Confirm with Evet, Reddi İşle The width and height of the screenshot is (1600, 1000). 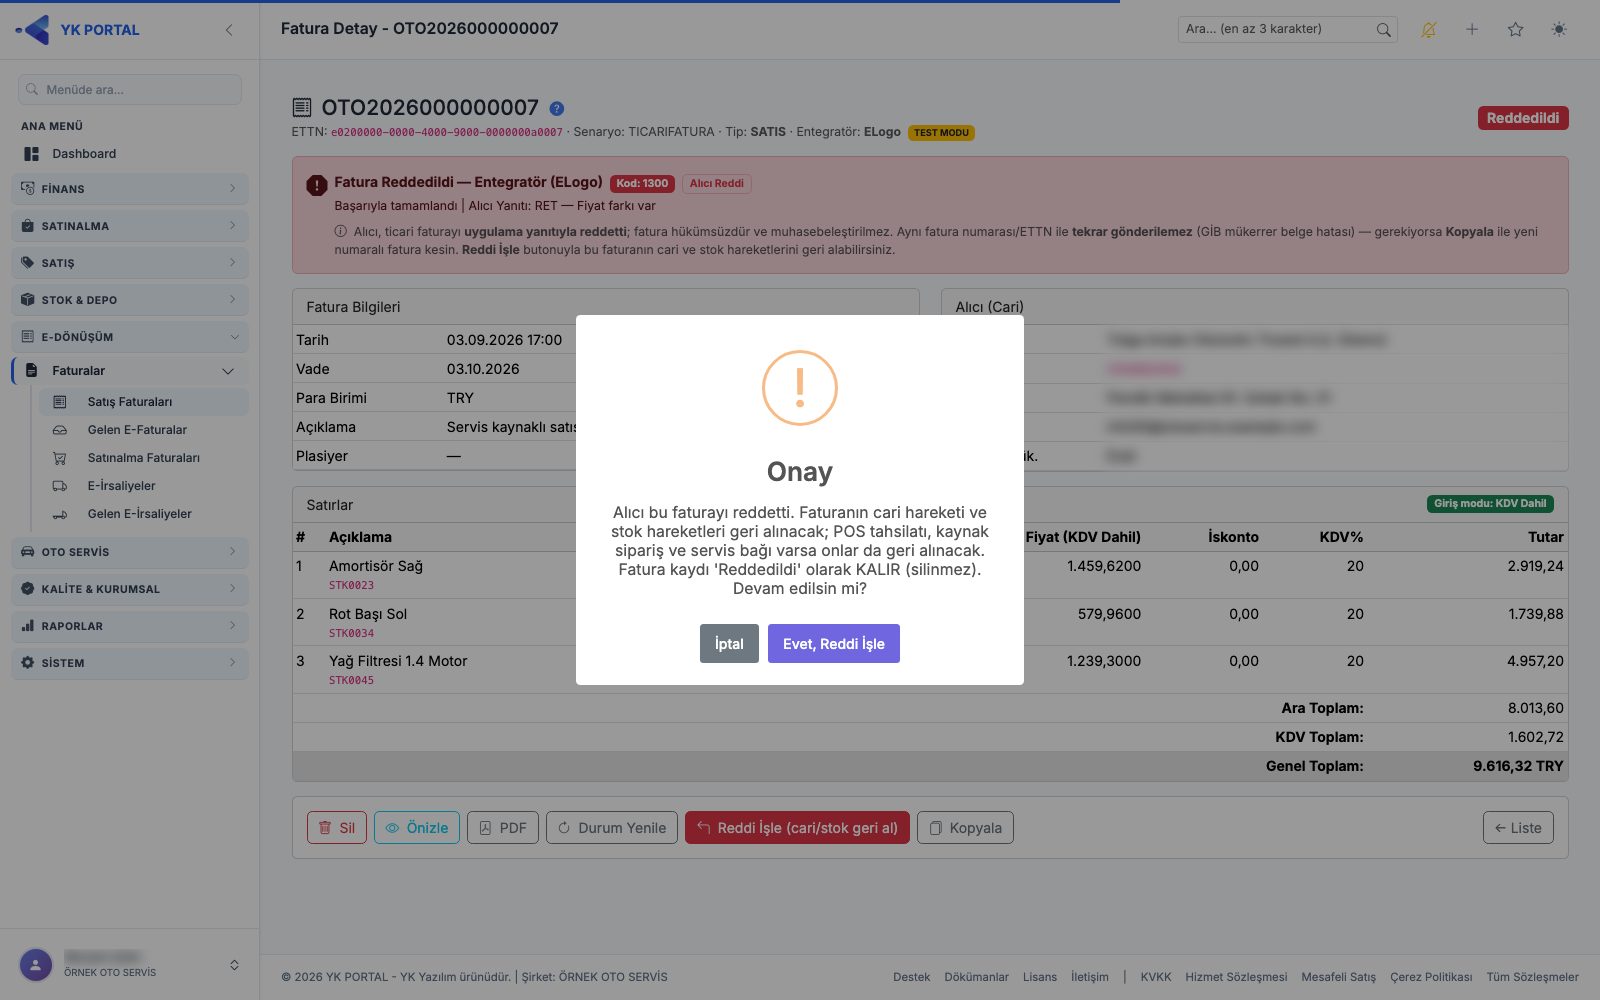click(834, 644)
